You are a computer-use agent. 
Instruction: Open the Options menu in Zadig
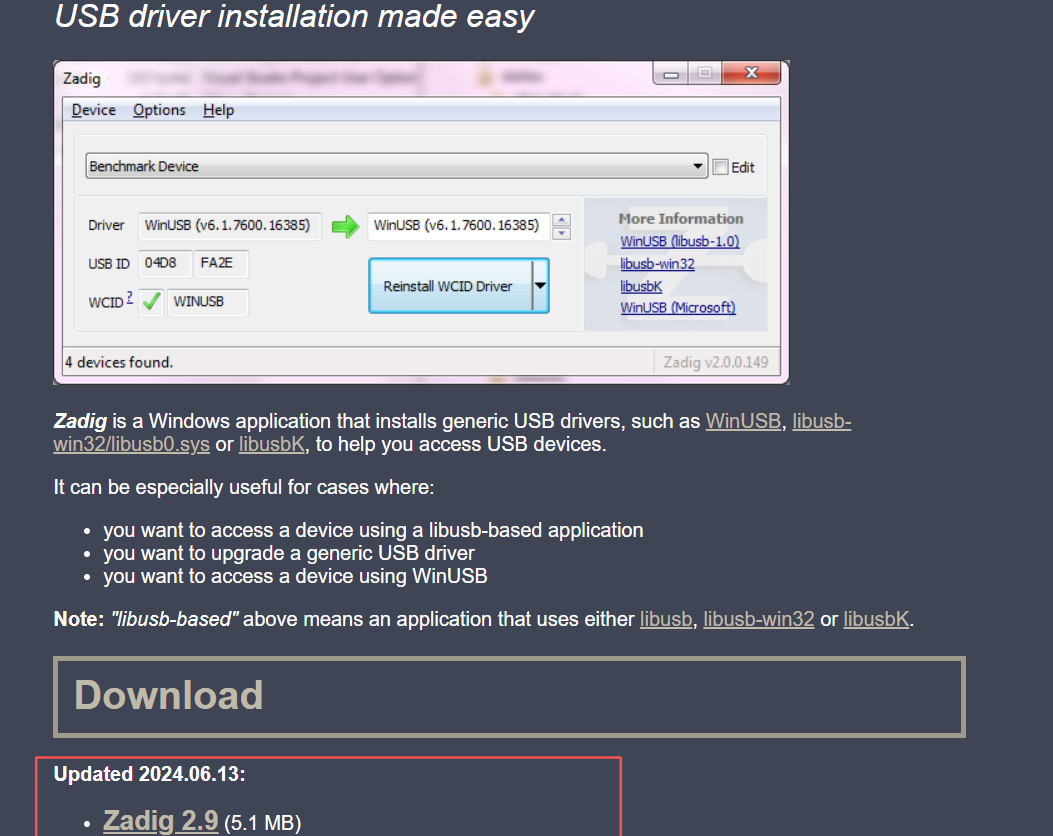pyautogui.click(x=158, y=110)
